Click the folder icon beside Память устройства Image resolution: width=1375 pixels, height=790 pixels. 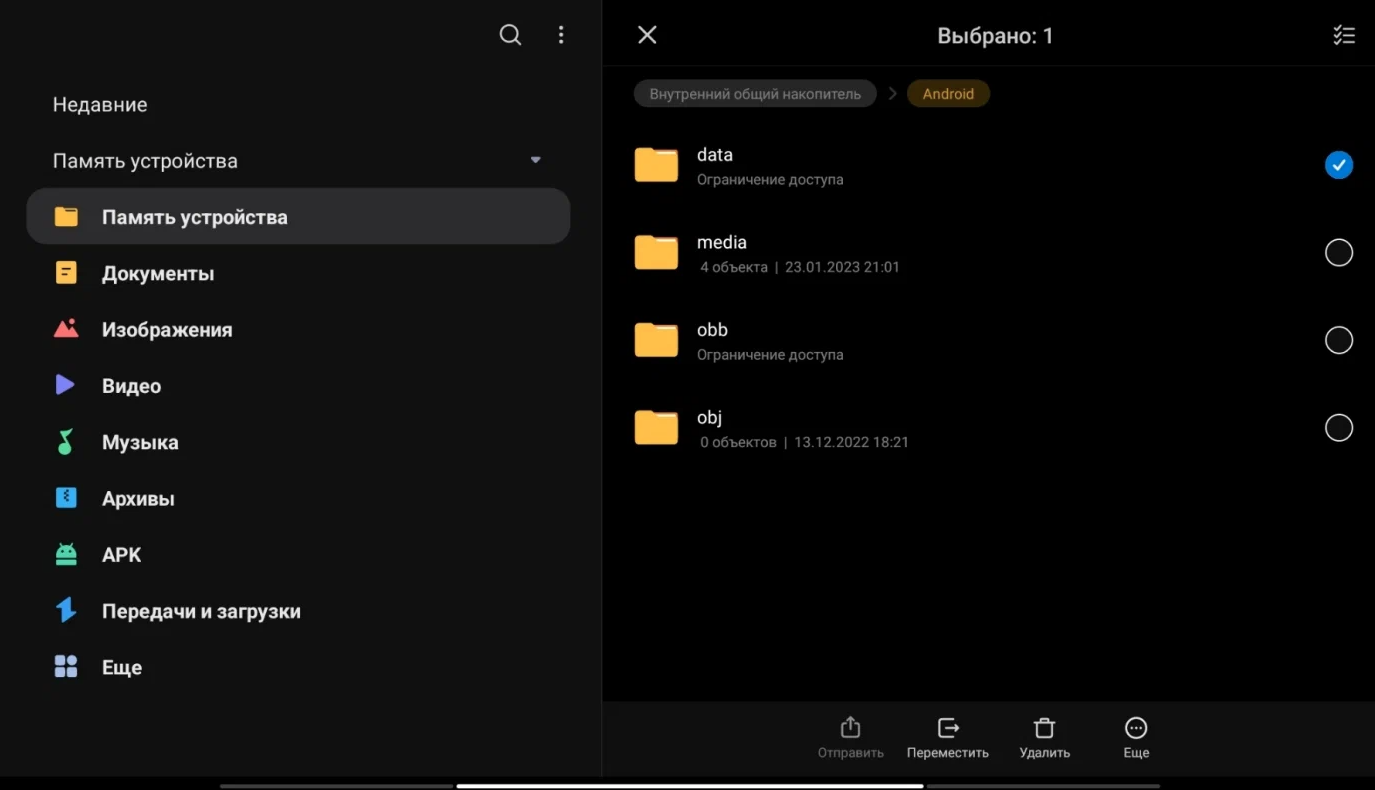(x=66, y=217)
